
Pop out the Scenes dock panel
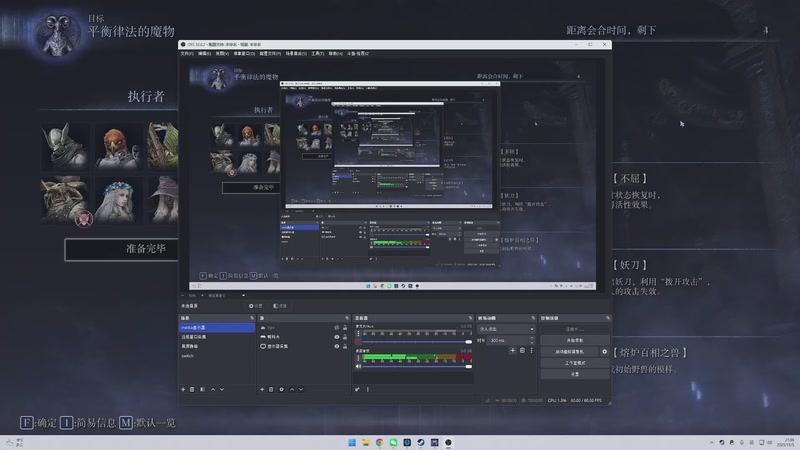click(x=252, y=318)
